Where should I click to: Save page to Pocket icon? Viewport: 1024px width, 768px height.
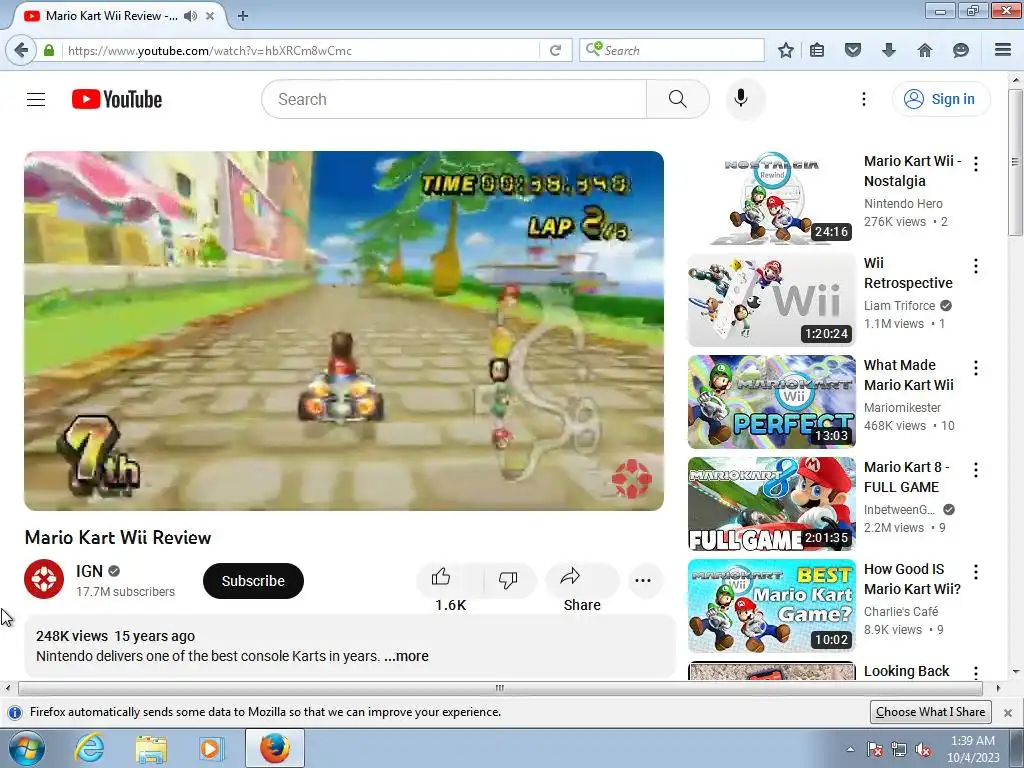pyautogui.click(x=853, y=50)
